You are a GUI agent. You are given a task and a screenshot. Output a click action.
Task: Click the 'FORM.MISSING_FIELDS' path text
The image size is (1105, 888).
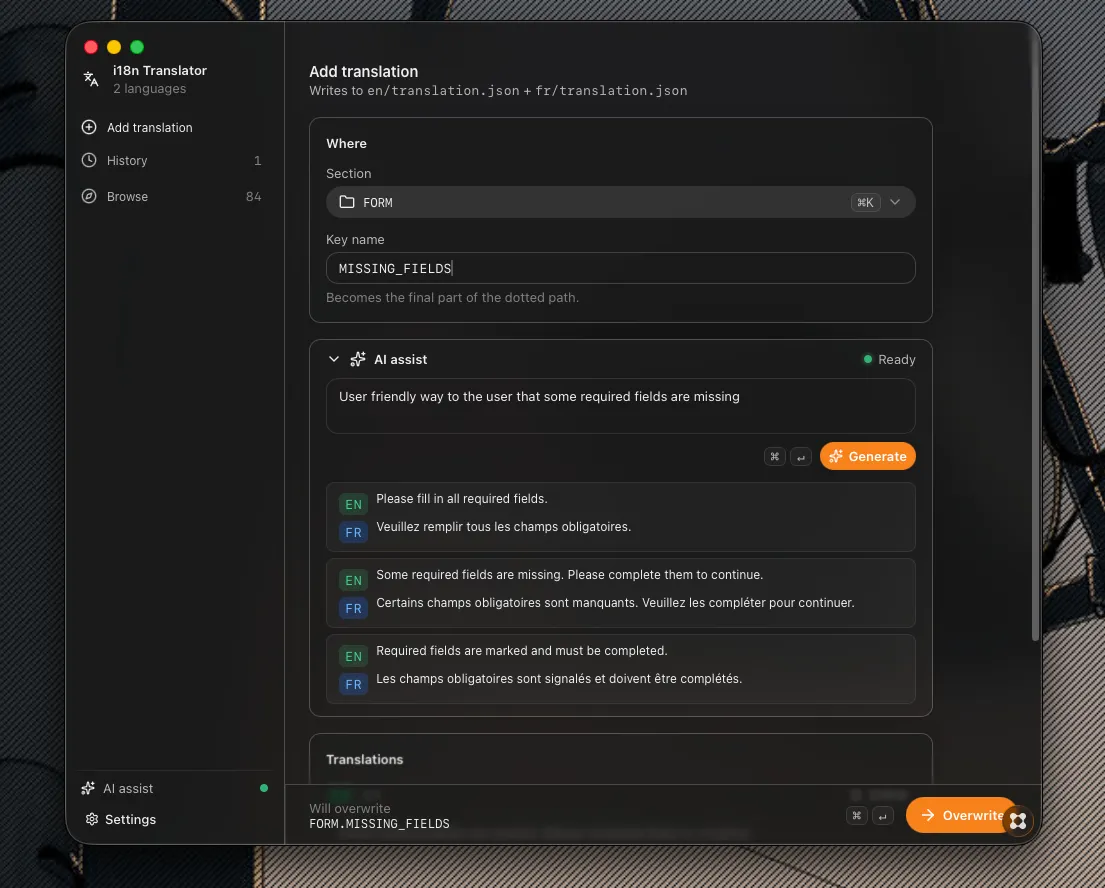(379, 824)
